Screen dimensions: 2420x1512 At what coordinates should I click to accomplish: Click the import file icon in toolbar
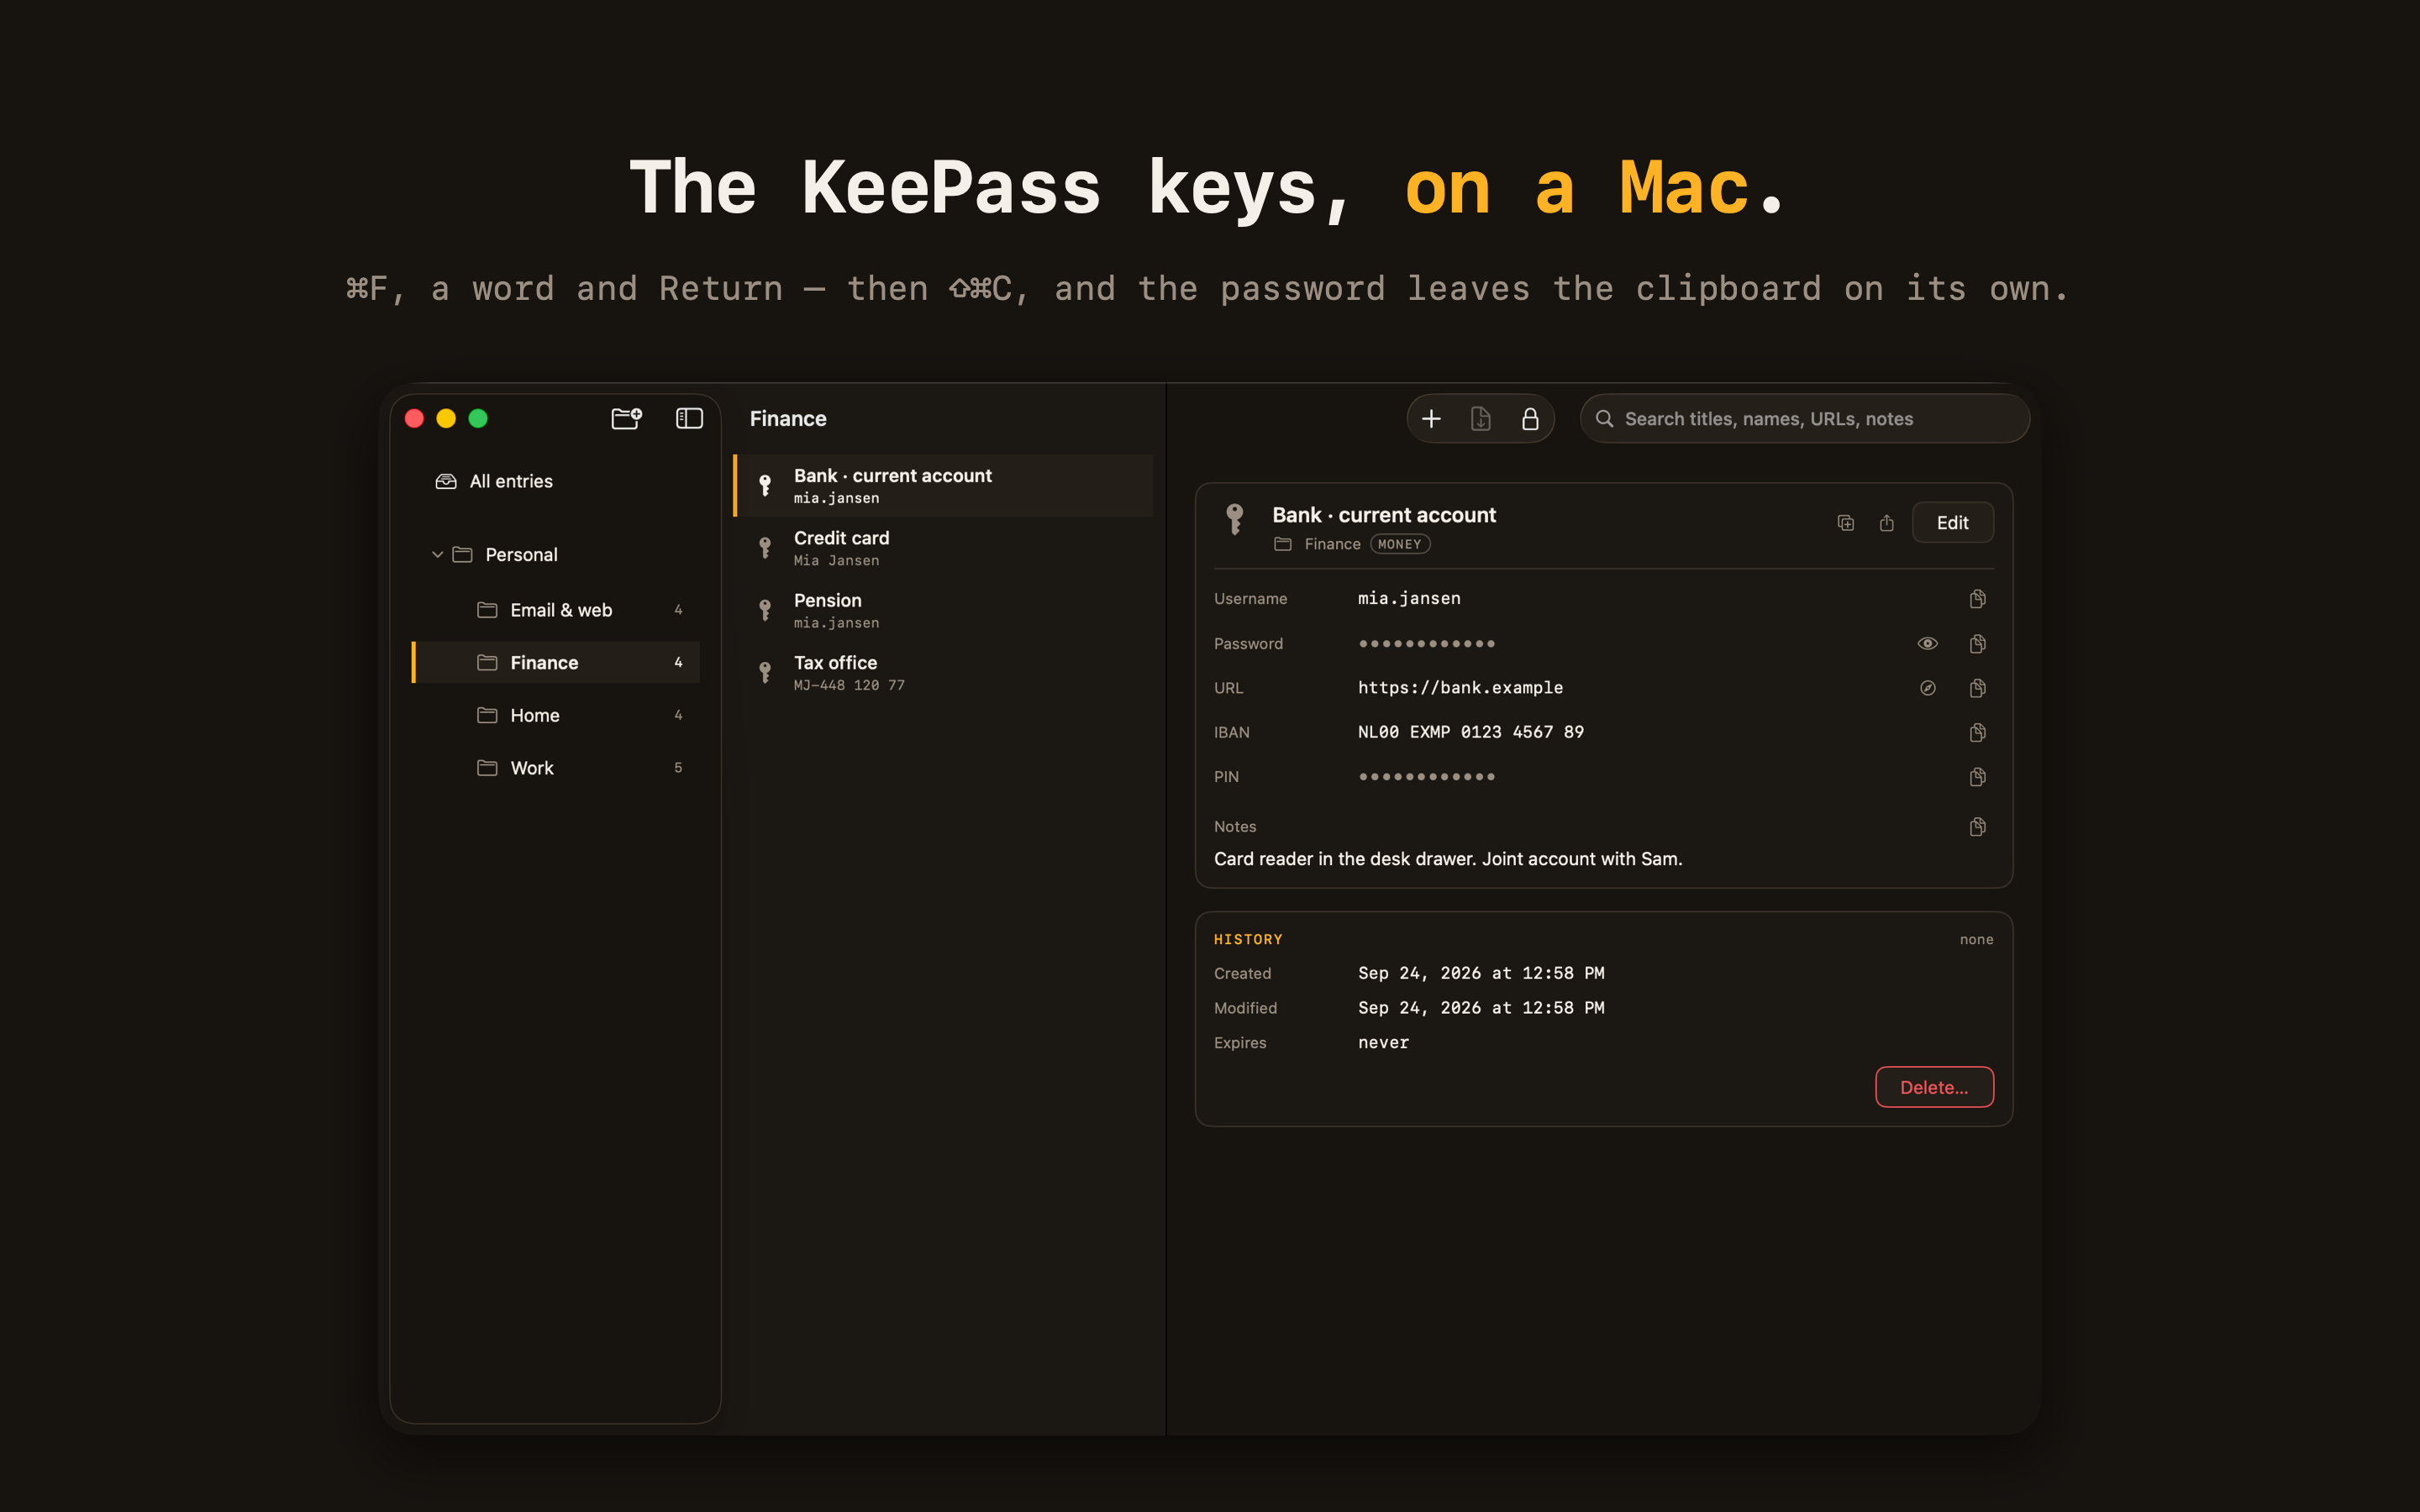click(x=1480, y=418)
